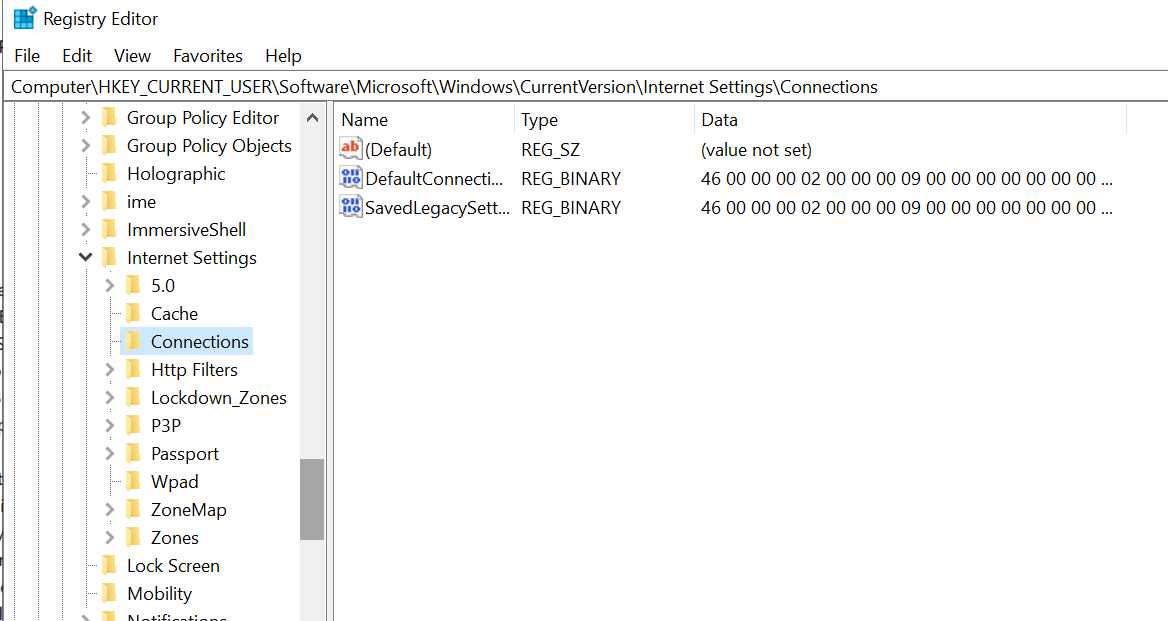The height and width of the screenshot is (621, 1168).
Task: Click the tree pane scrollbar thumb
Action: (312, 499)
